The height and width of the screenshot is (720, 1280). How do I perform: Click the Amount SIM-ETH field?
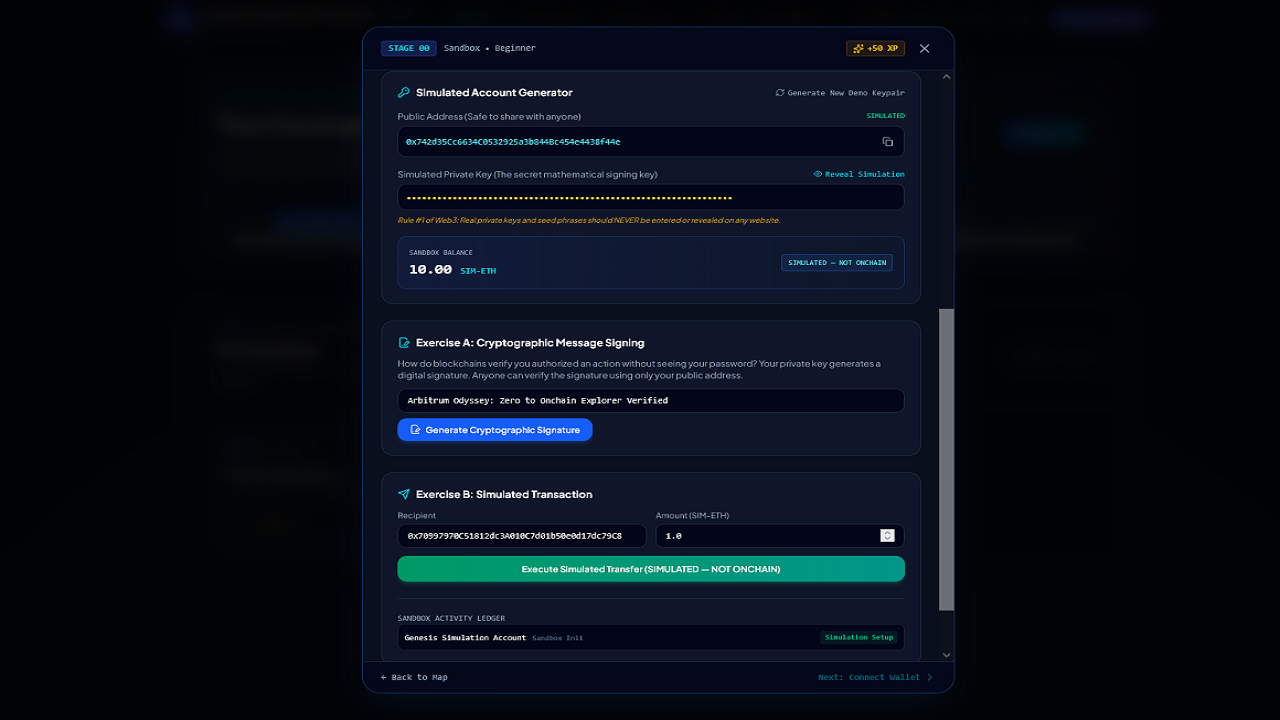pyautogui.click(x=780, y=536)
